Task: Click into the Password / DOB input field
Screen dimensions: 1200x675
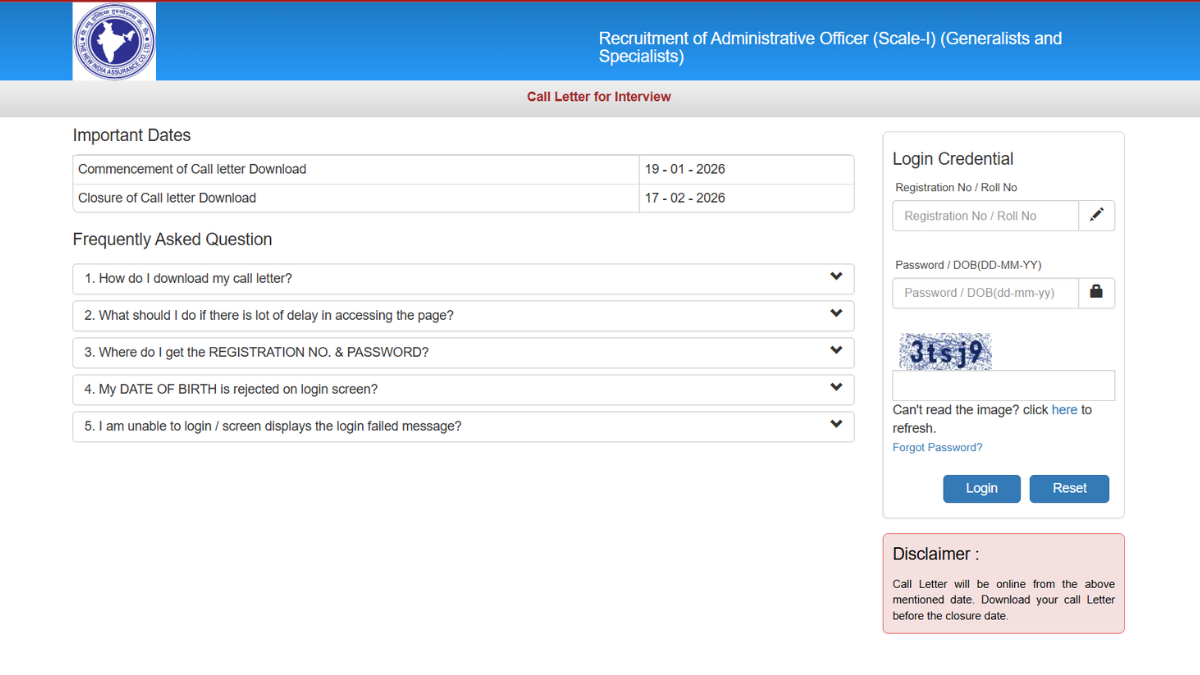Action: click(985, 293)
